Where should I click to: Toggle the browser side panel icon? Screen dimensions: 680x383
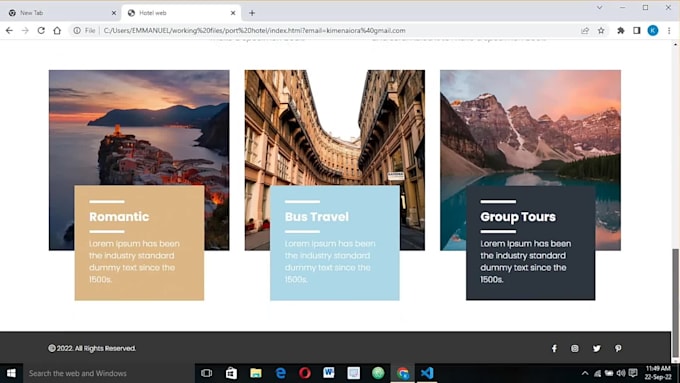(x=637, y=30)
